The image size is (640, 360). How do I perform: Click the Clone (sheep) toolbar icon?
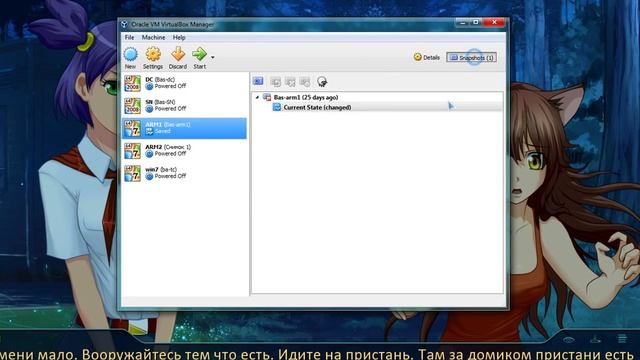pyautogui.click(x=322, y=82)
